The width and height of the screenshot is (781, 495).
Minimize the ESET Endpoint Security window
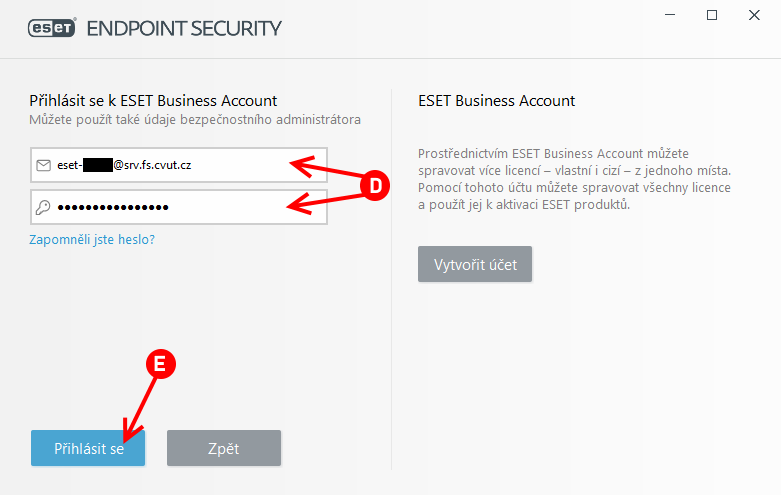(x=670, y=15)
